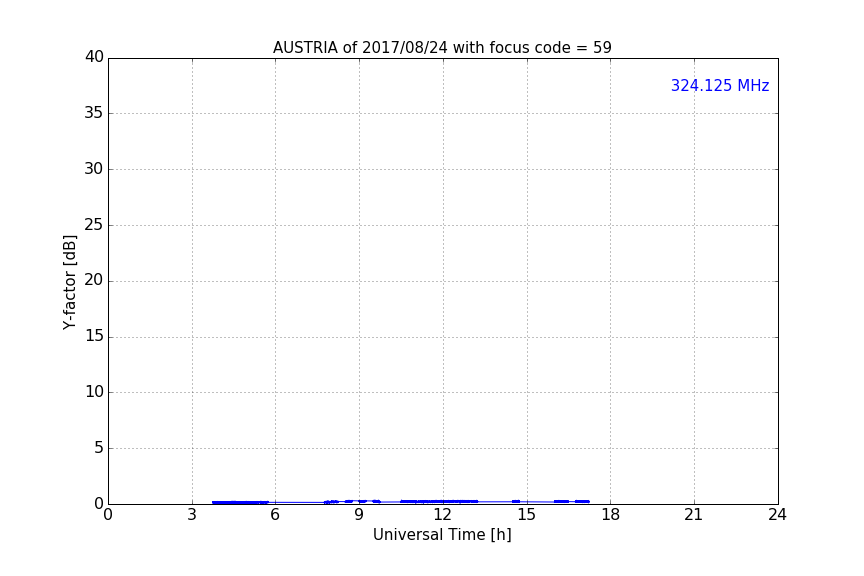Image resolution: width=864 pixels, height=576 pixels.
Task: Click the Y-factor [dB] axis label
Action: click(x=69, y=282)
